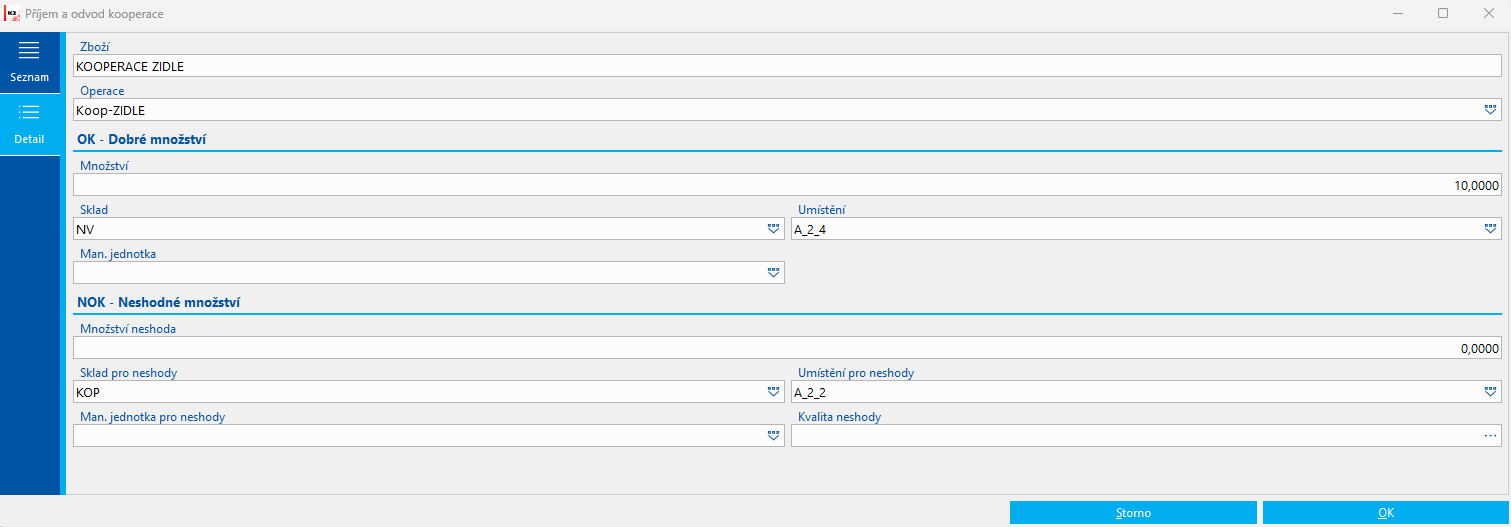
Task: Switch to the Detail tab
Action: (x=30, y=124)
